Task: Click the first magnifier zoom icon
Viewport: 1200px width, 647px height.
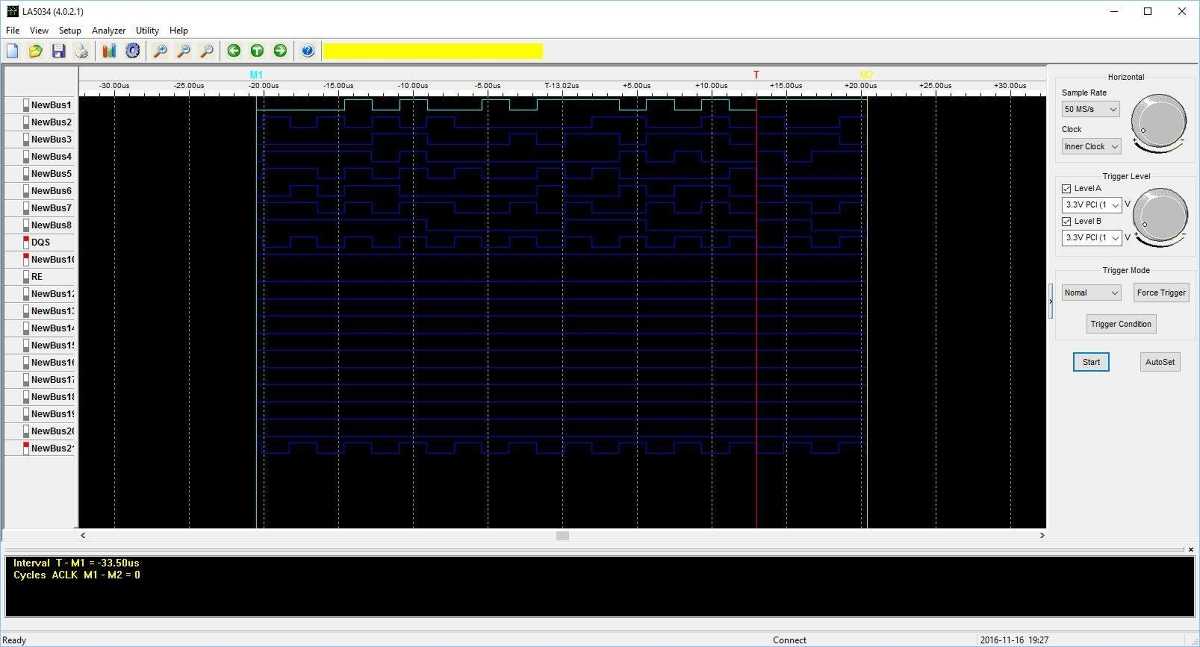Action: (x=160, y=51)
